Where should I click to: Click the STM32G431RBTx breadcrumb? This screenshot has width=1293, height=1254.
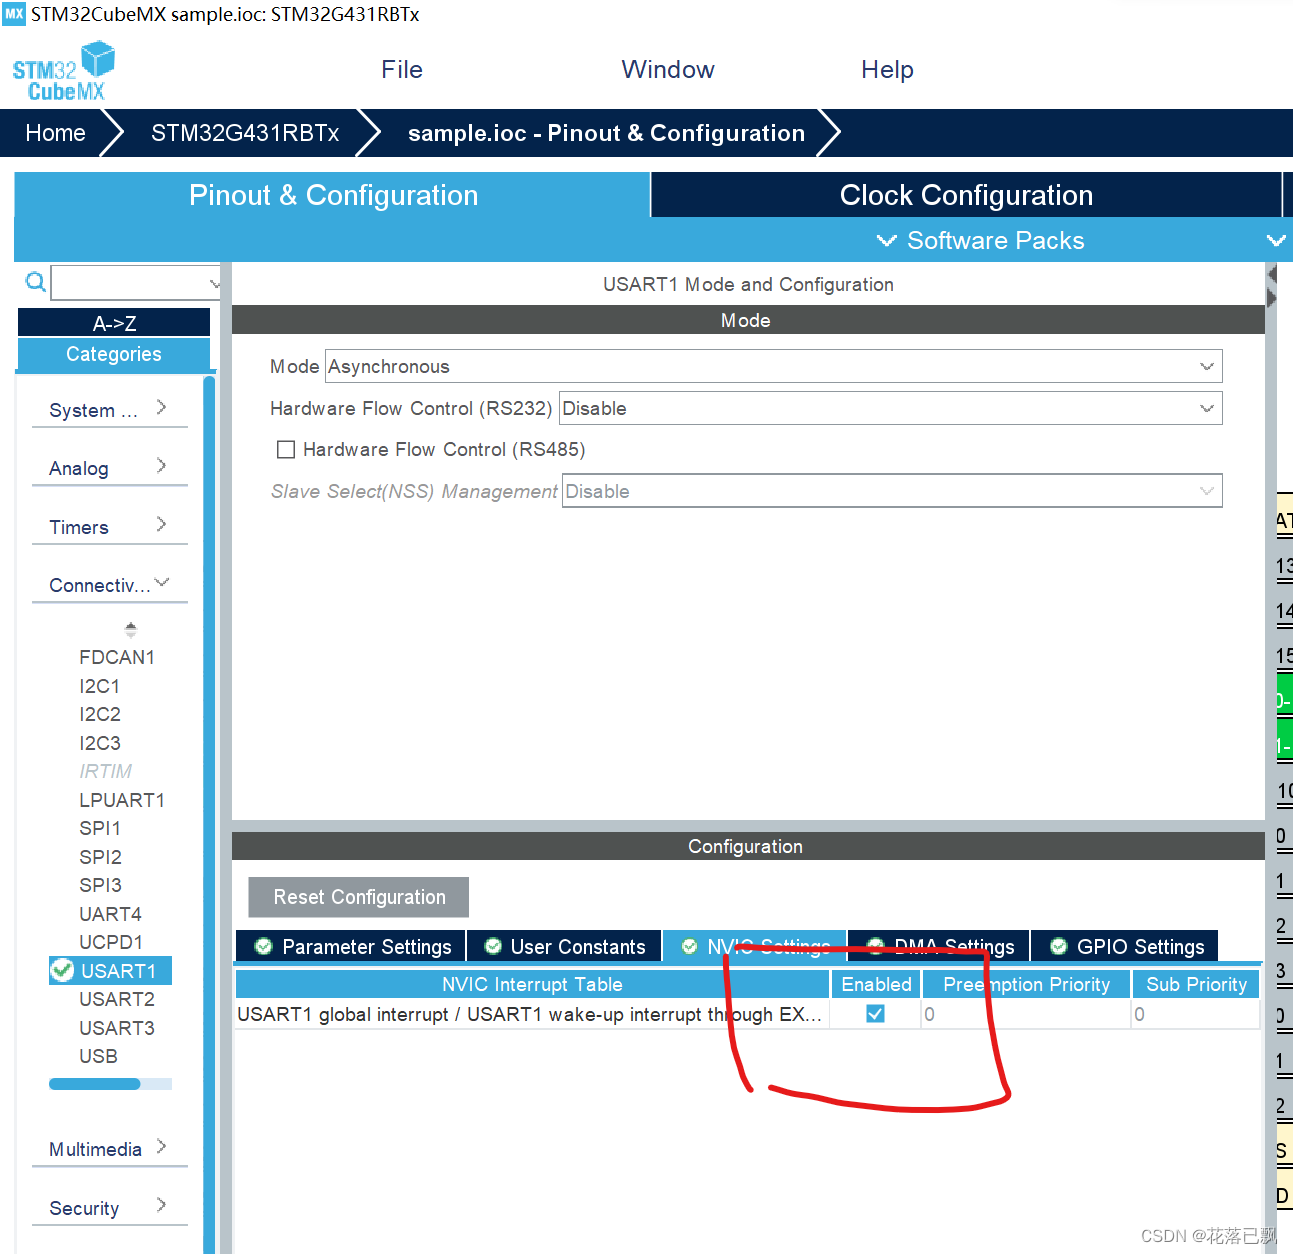click(x=245, y=133)
